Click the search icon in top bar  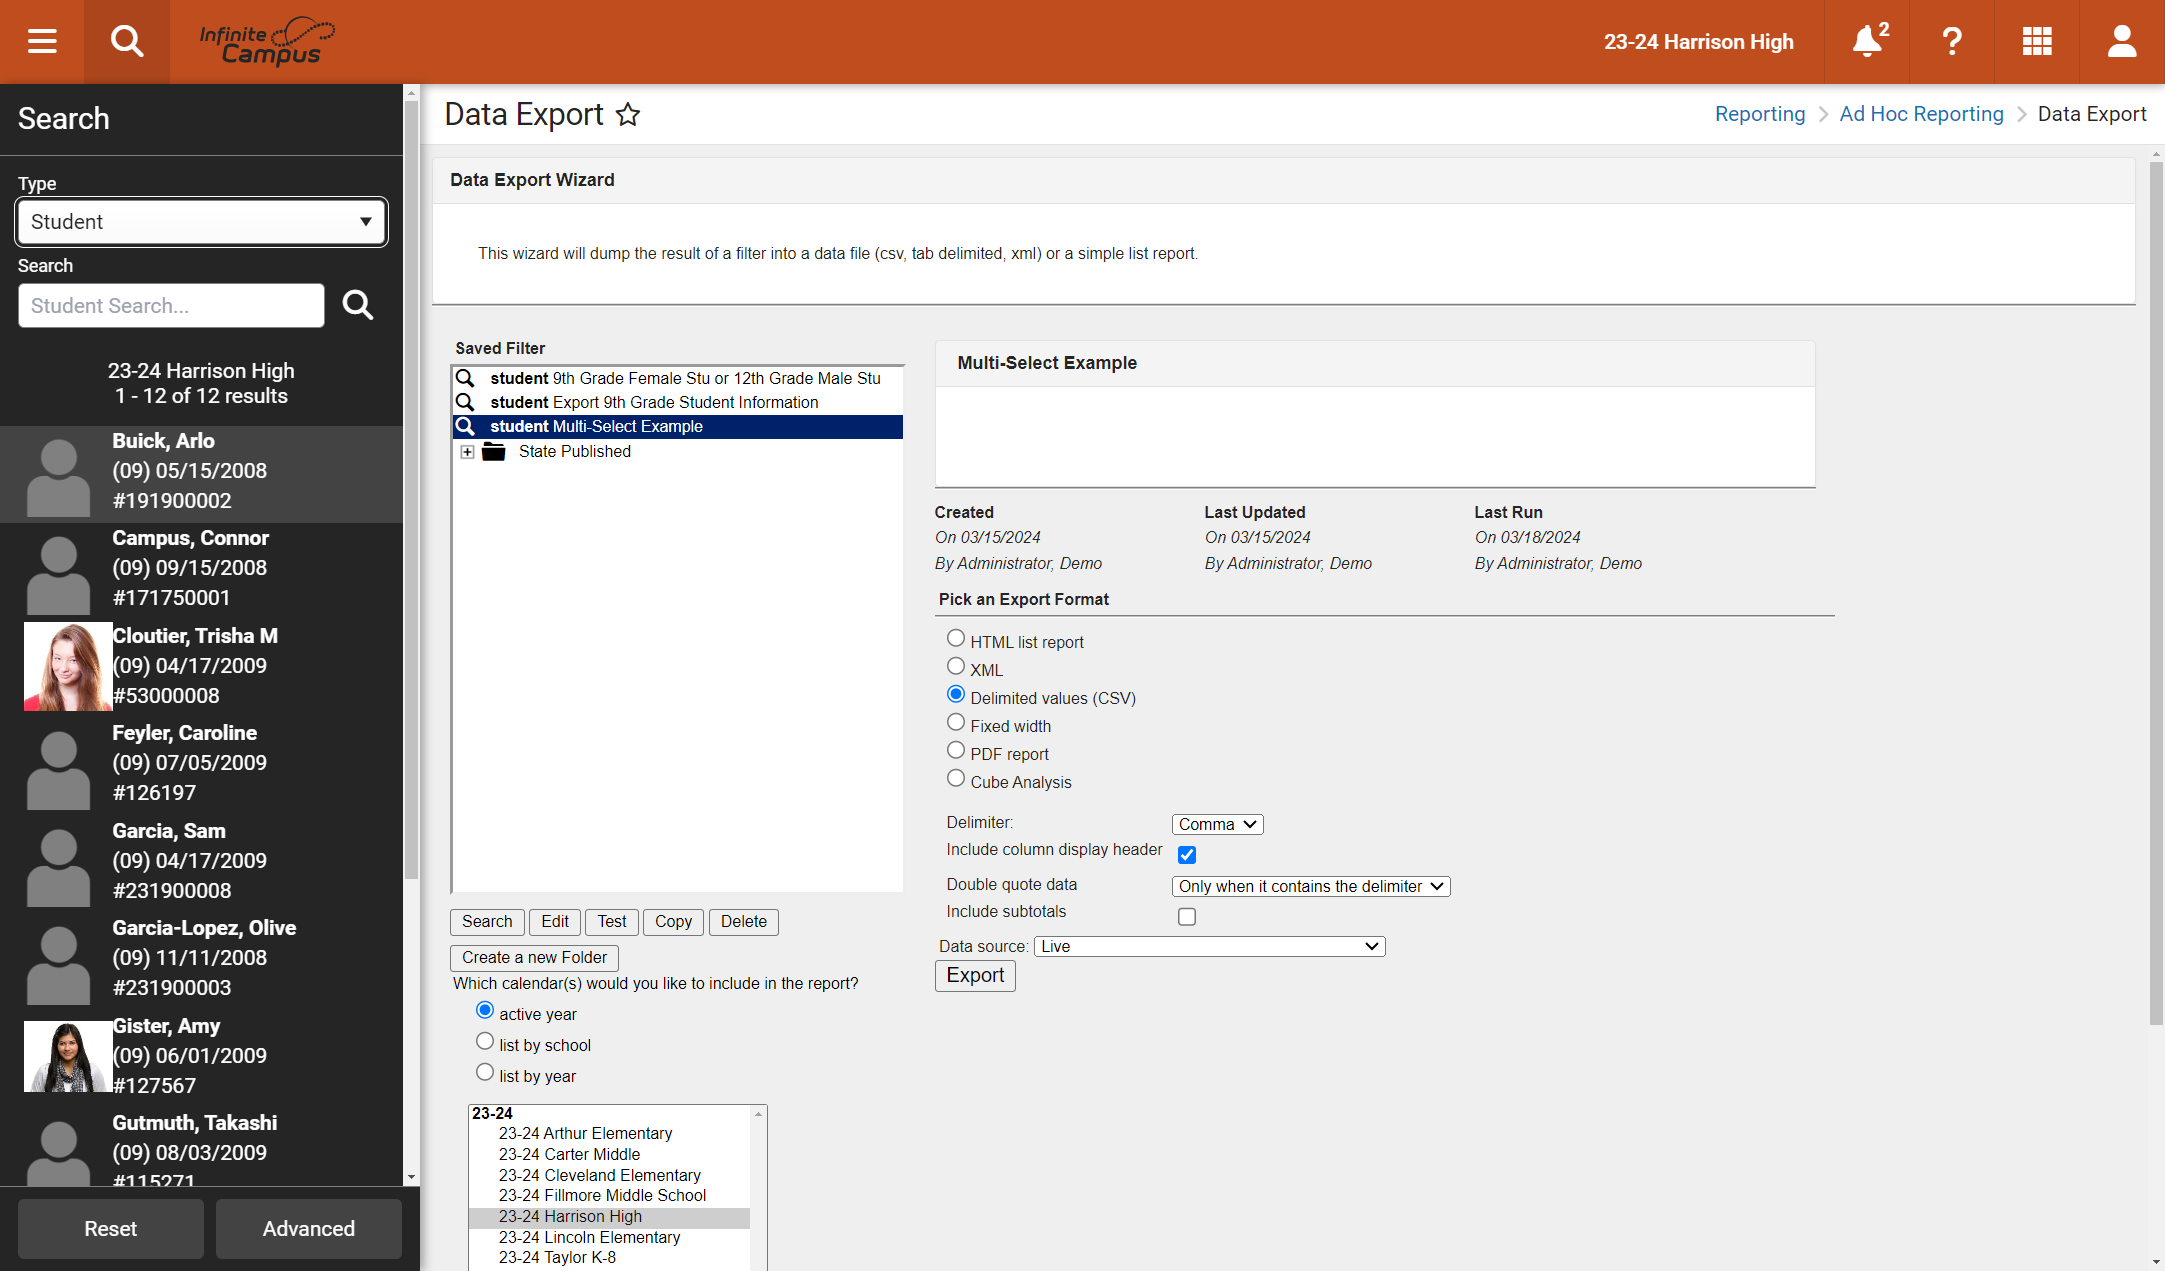[x=127, y=42]
